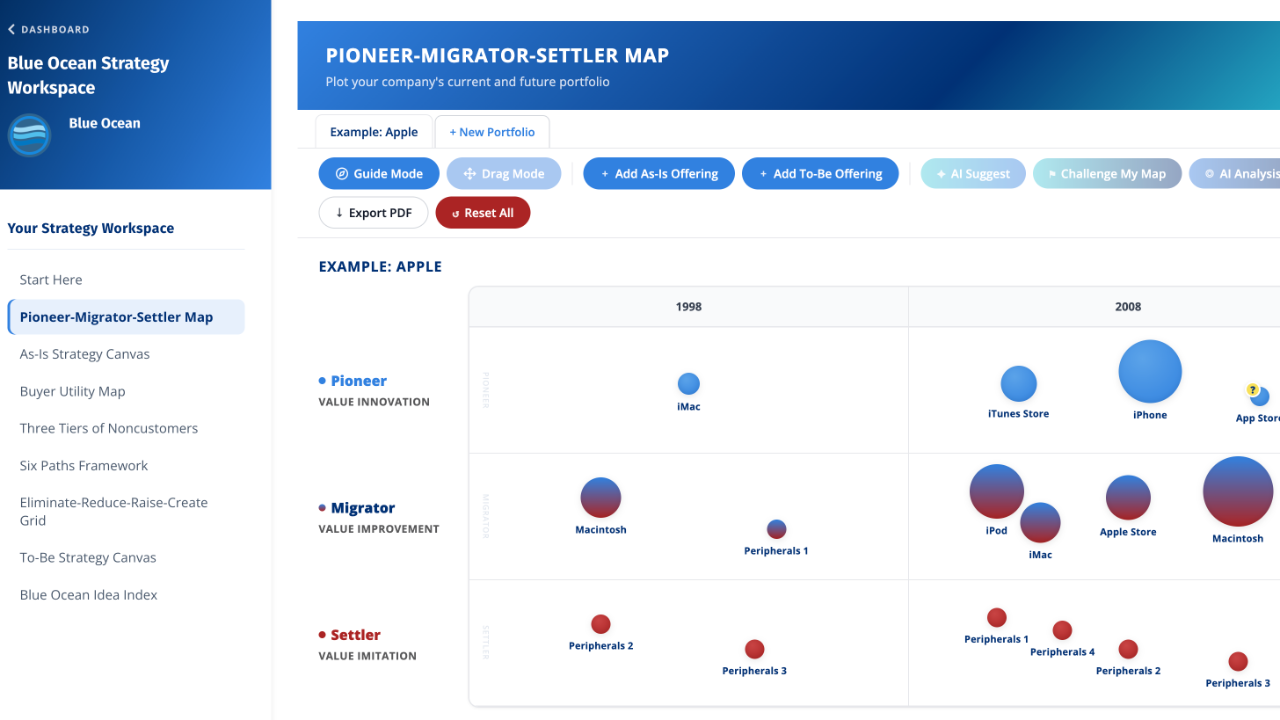Image resolution: width=1280 pixels, height=720 pixels.
Task: Select the iMac bubble under 2008
Action: click(1040, 523)
